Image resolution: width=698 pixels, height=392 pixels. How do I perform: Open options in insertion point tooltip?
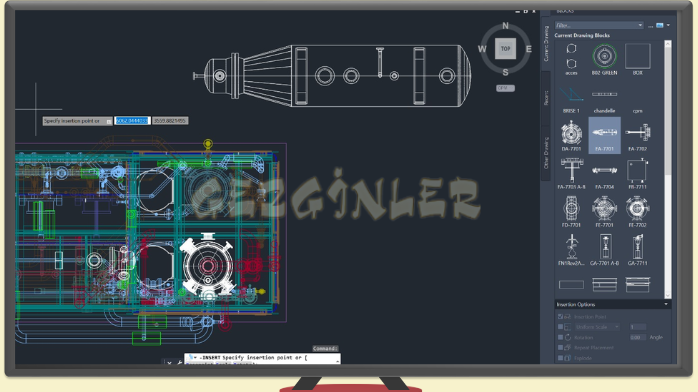click(x=109, y=121)
